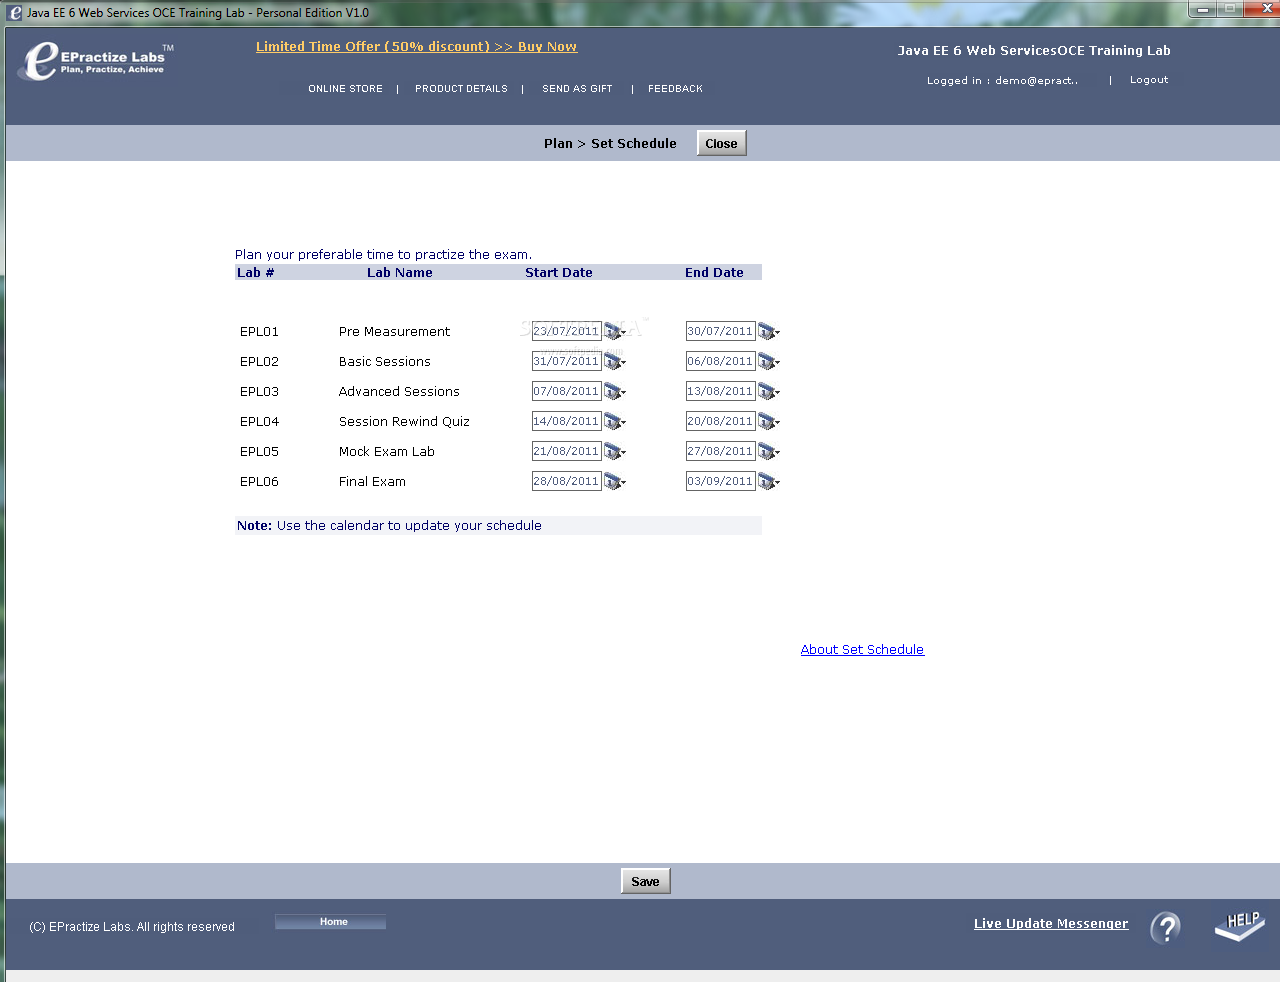Open calendar for Mock Exam Lab end date

tap(769, 452)
